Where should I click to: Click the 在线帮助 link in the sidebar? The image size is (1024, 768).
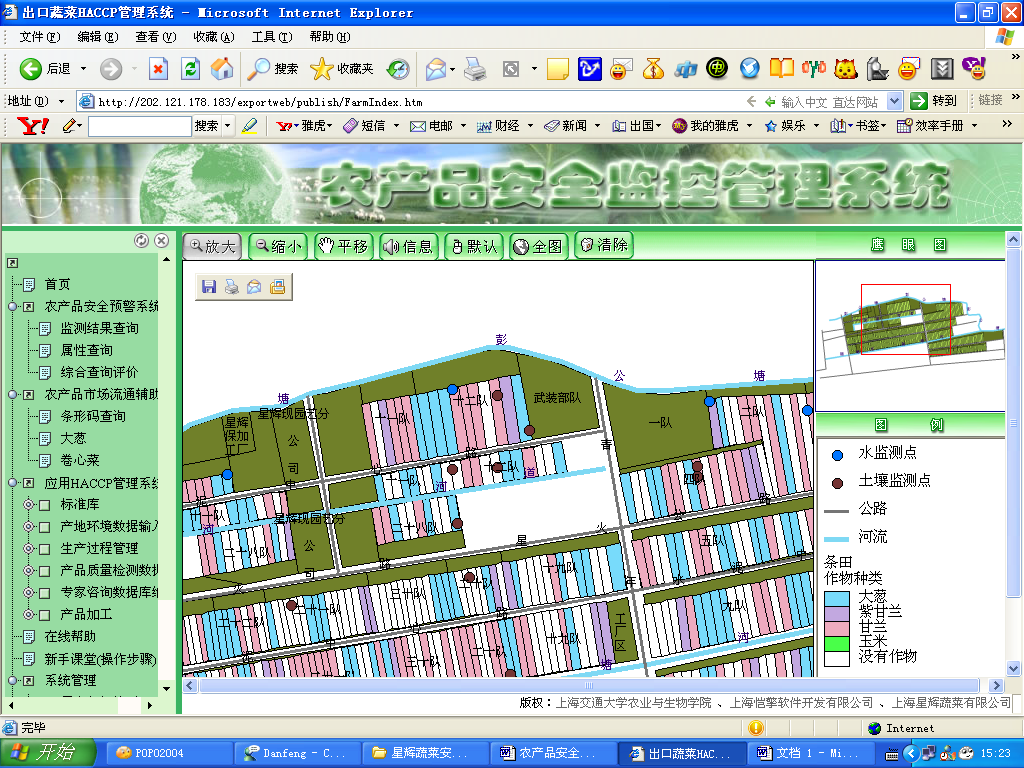pyautogui.click(x=70, y=636)
